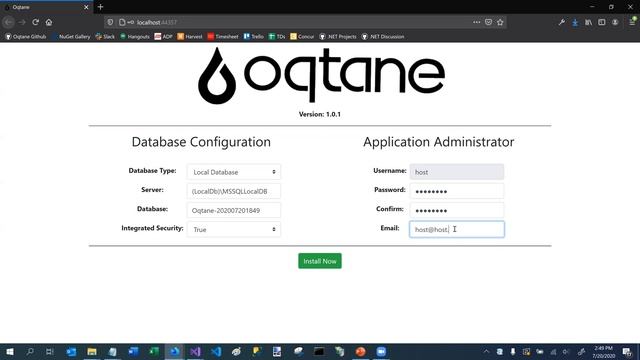This screenshot has width=640, height=360.
Task: Open Harvest bookmark
Action: coord(190,37)
